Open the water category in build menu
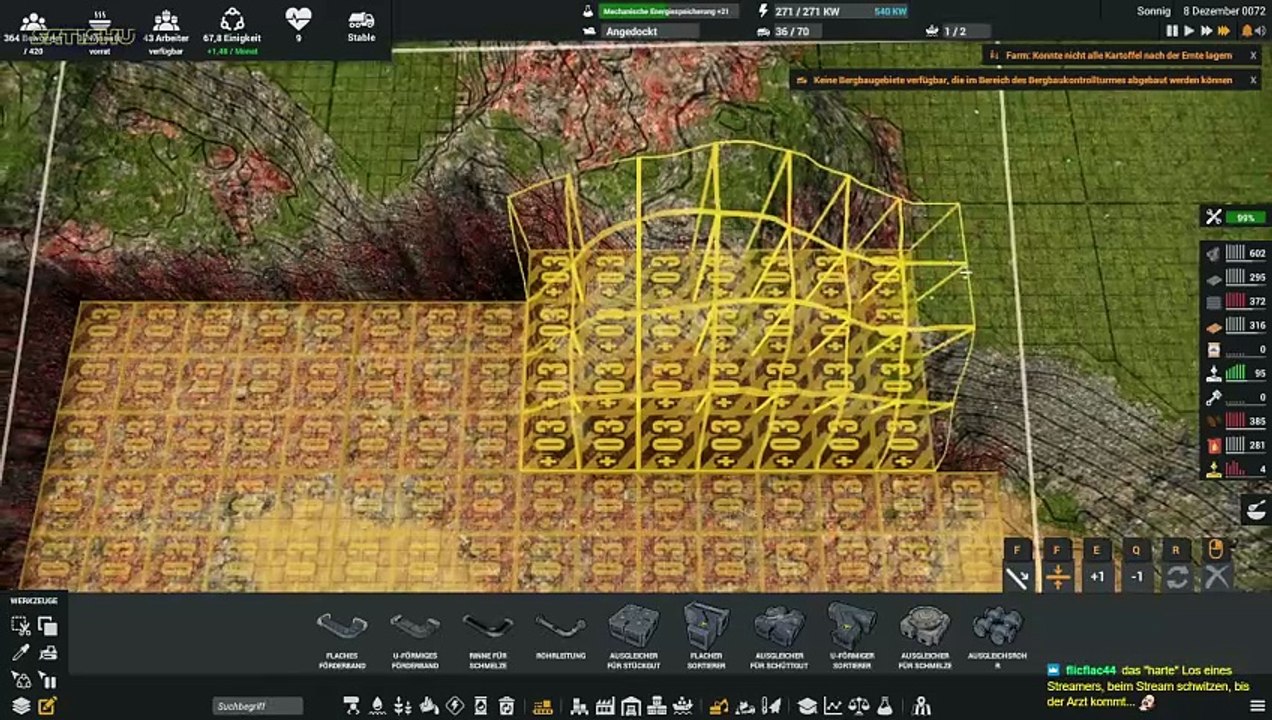This screenshot has height=720, width=1272. coord(378,706)
